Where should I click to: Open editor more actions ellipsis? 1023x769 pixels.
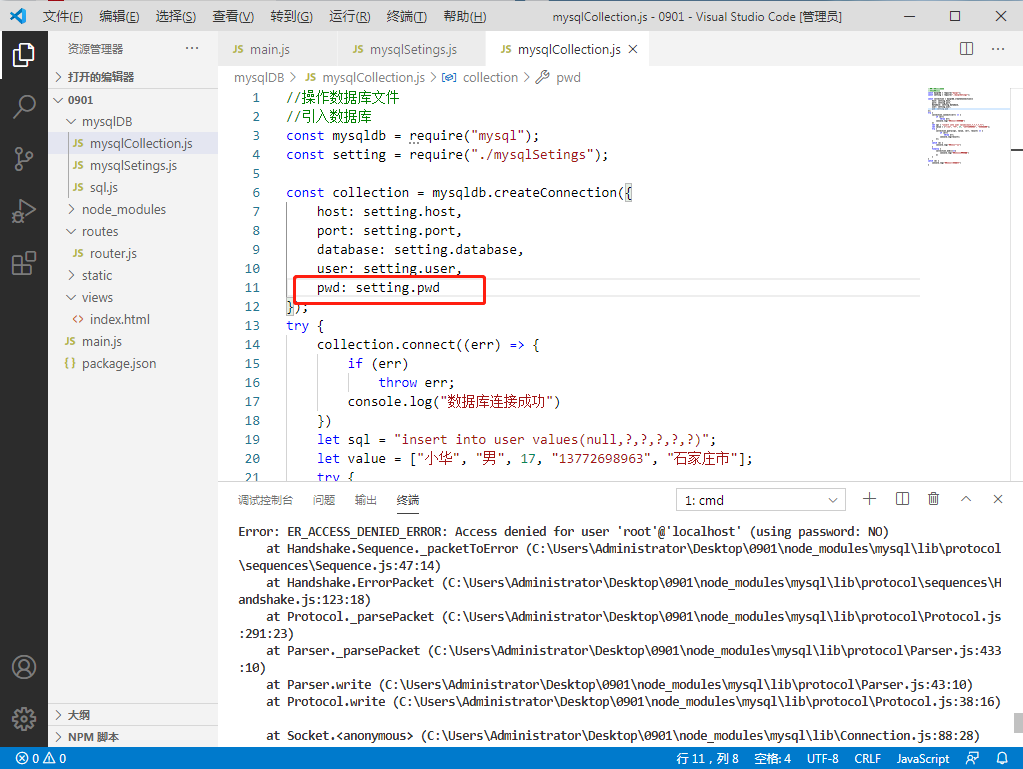998,49
